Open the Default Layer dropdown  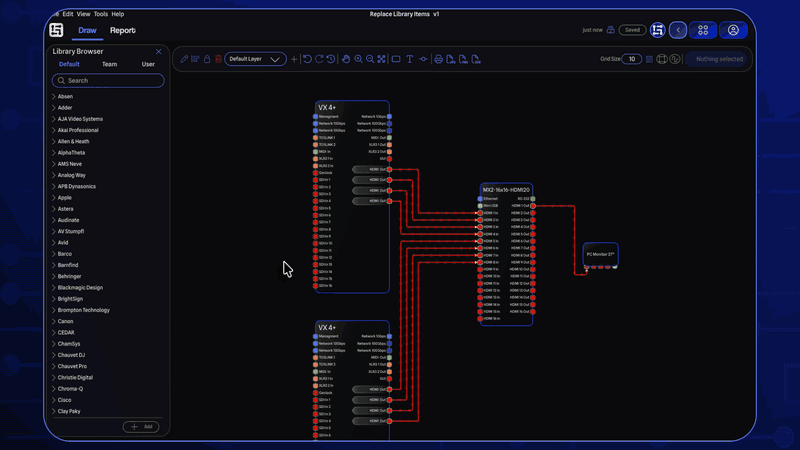255,59
